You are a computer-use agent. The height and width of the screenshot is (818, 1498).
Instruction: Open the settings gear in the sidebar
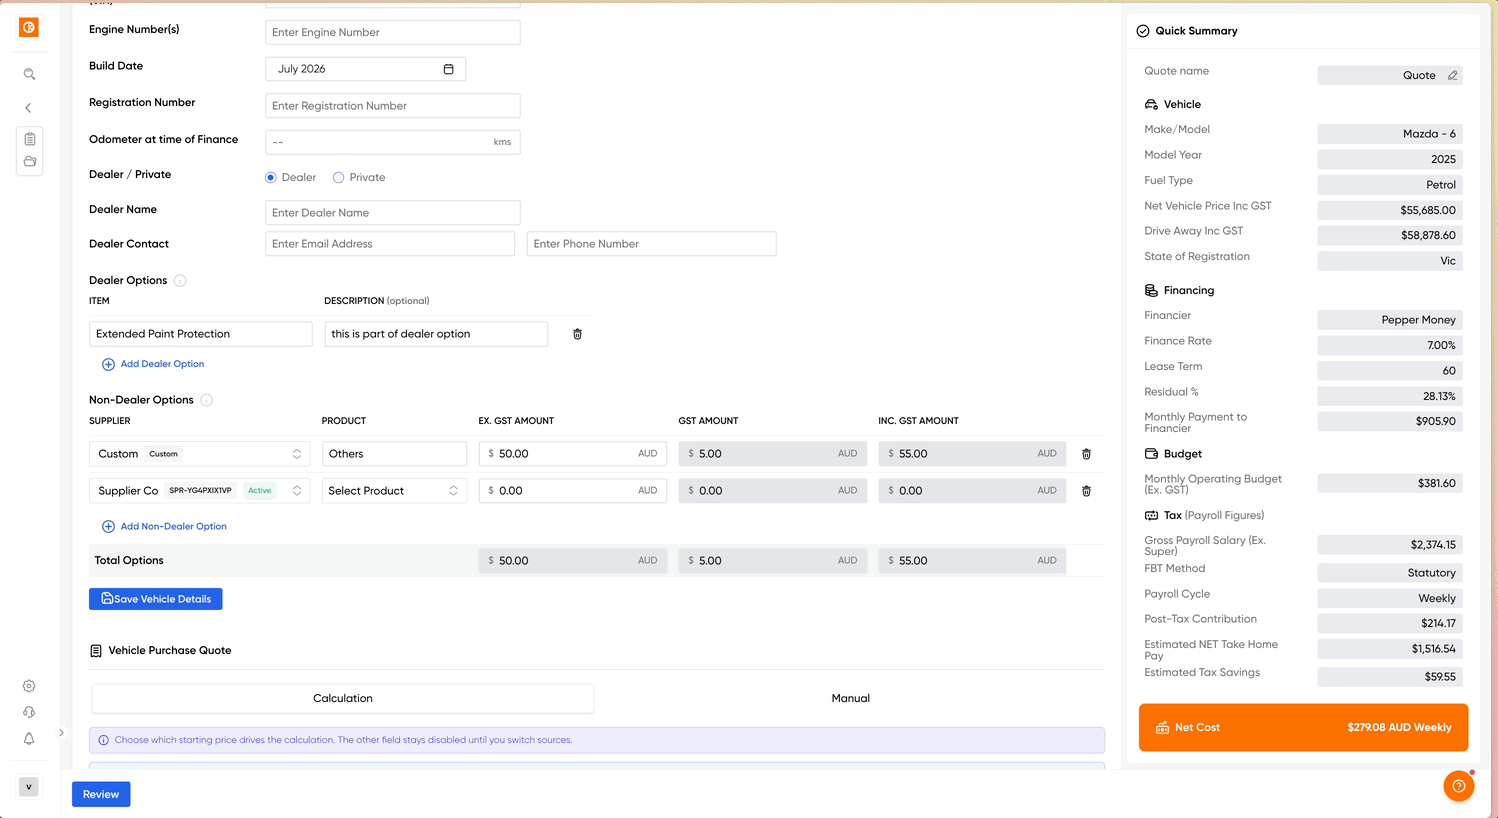click(29, 686)
